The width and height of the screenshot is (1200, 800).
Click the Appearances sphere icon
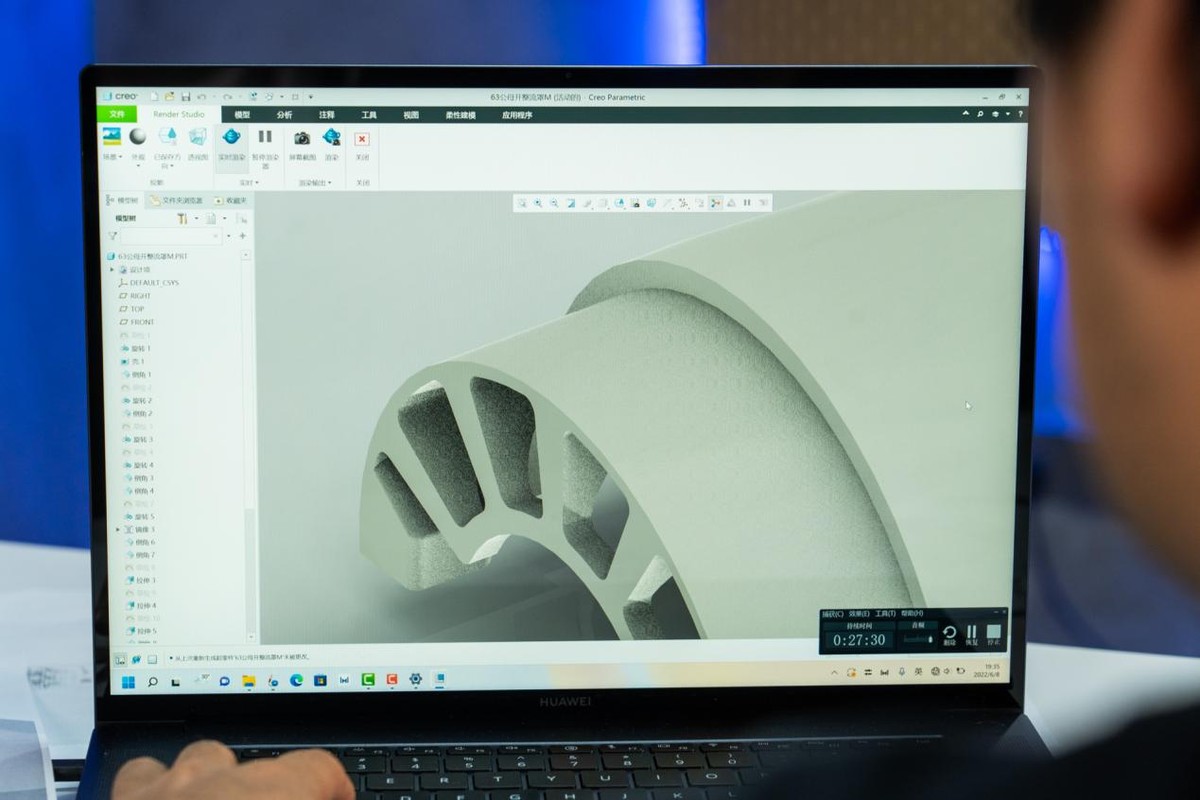point(138,137)
